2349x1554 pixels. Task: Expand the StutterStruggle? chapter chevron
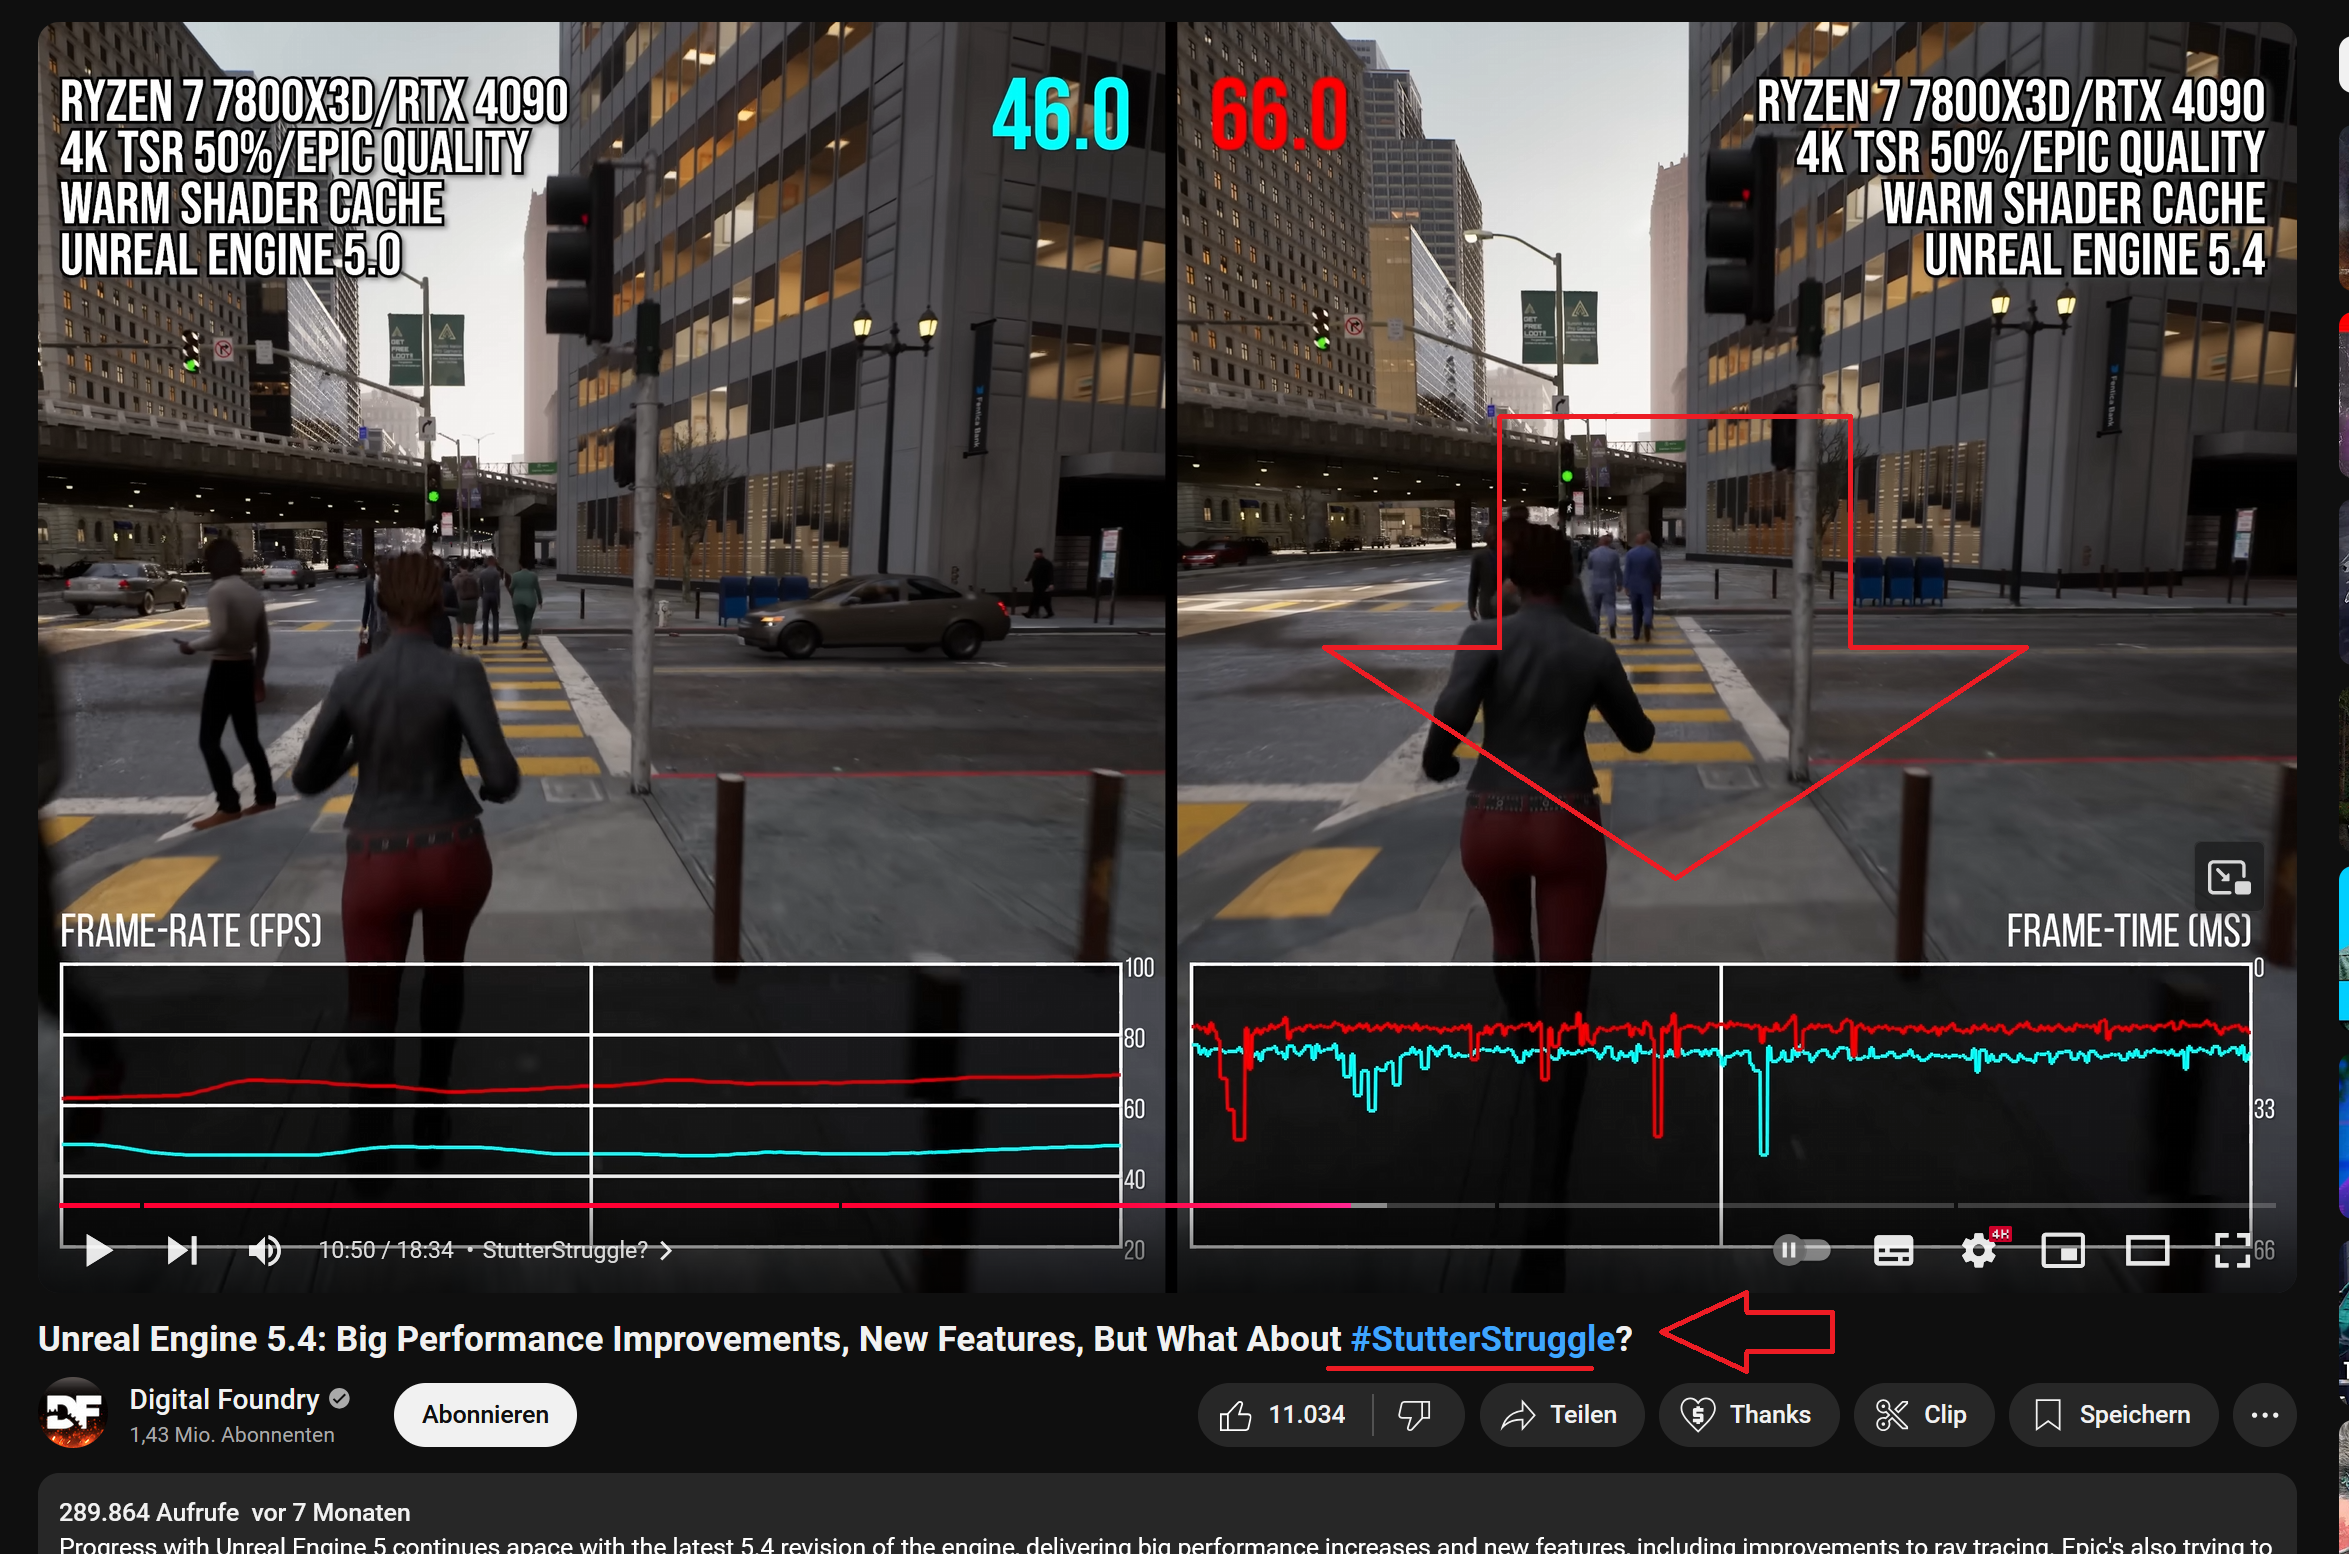click(x=666, y=1250)
